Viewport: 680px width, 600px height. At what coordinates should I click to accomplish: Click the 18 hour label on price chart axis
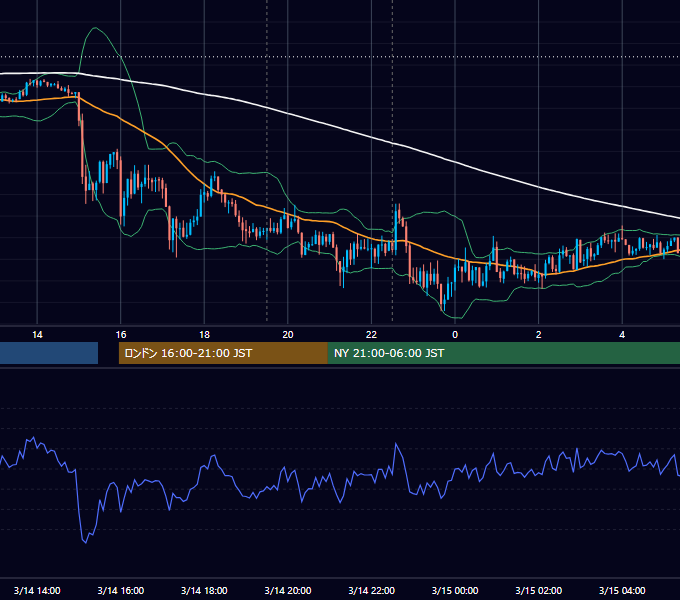[x=204, y=335]
